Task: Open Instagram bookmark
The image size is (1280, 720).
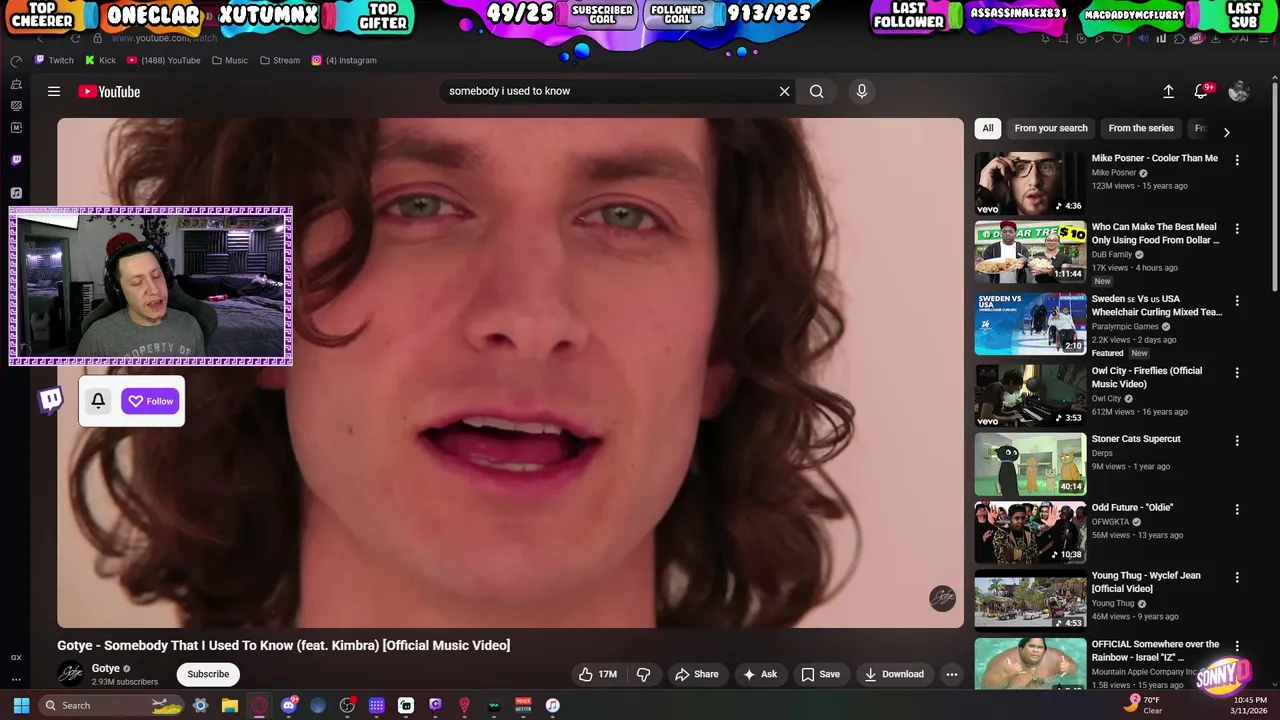Action: [344, 60]
